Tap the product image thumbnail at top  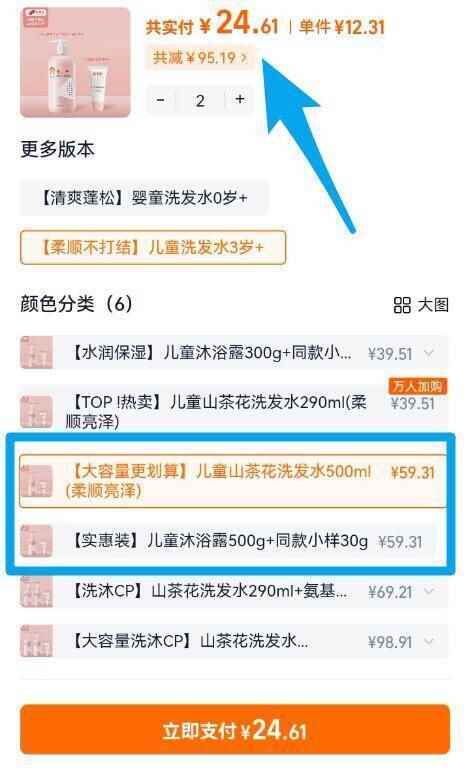(75, 63)
